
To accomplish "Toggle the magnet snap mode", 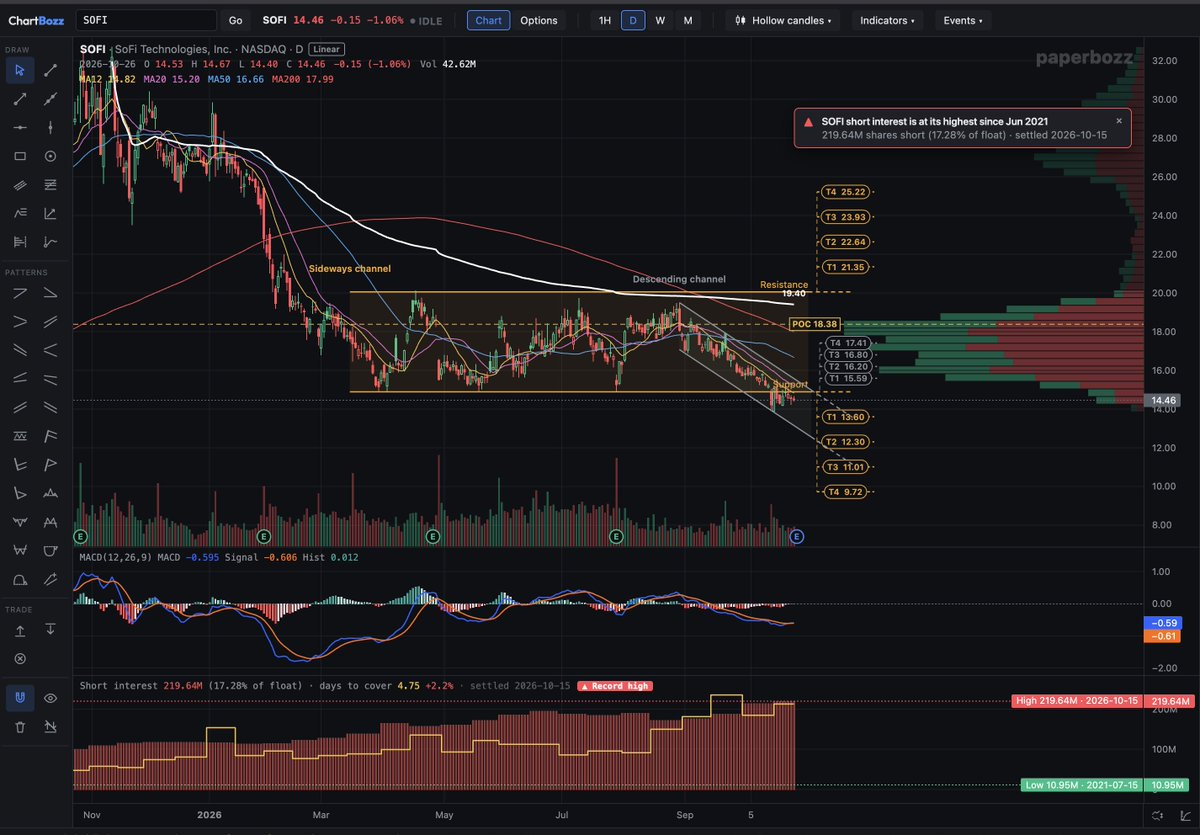I will (x=19, y=698).
